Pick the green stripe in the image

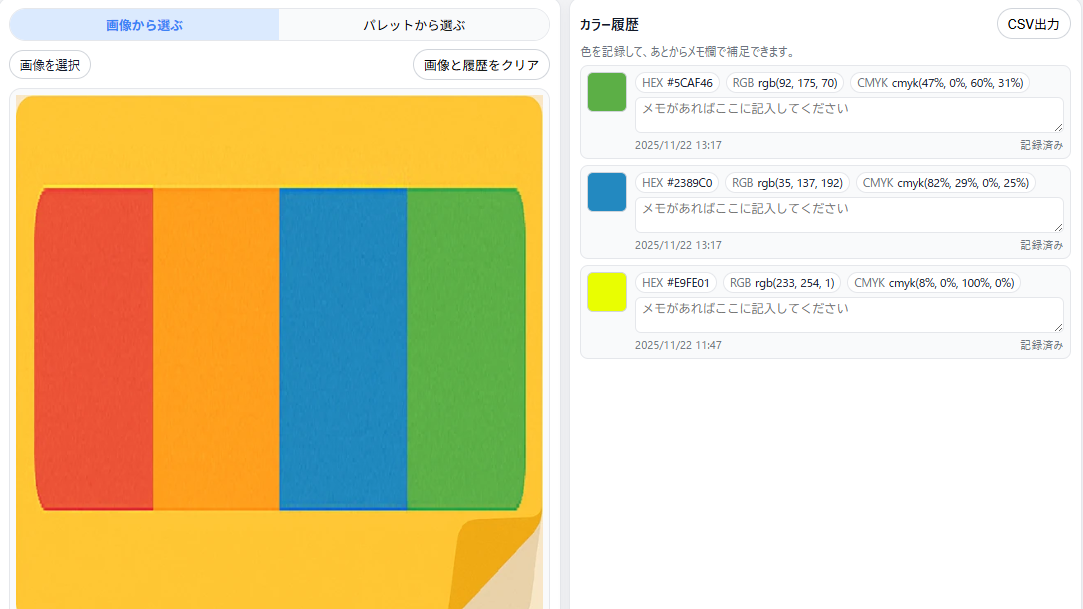click(x=465, y=348)
